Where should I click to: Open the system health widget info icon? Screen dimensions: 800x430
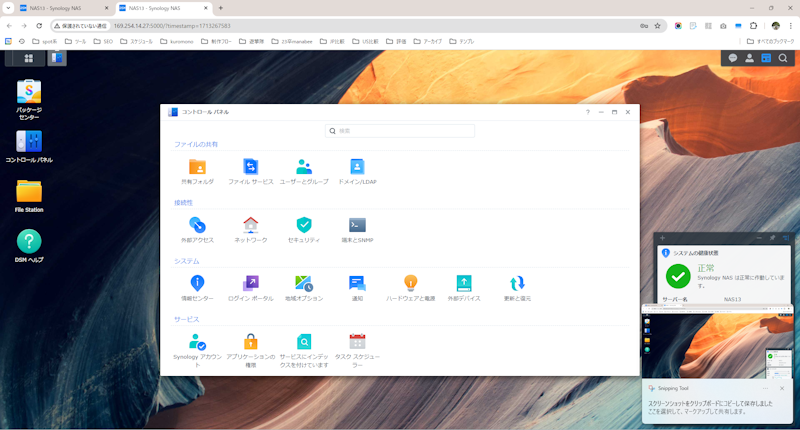pyautogui.click(x=665, y=253)
